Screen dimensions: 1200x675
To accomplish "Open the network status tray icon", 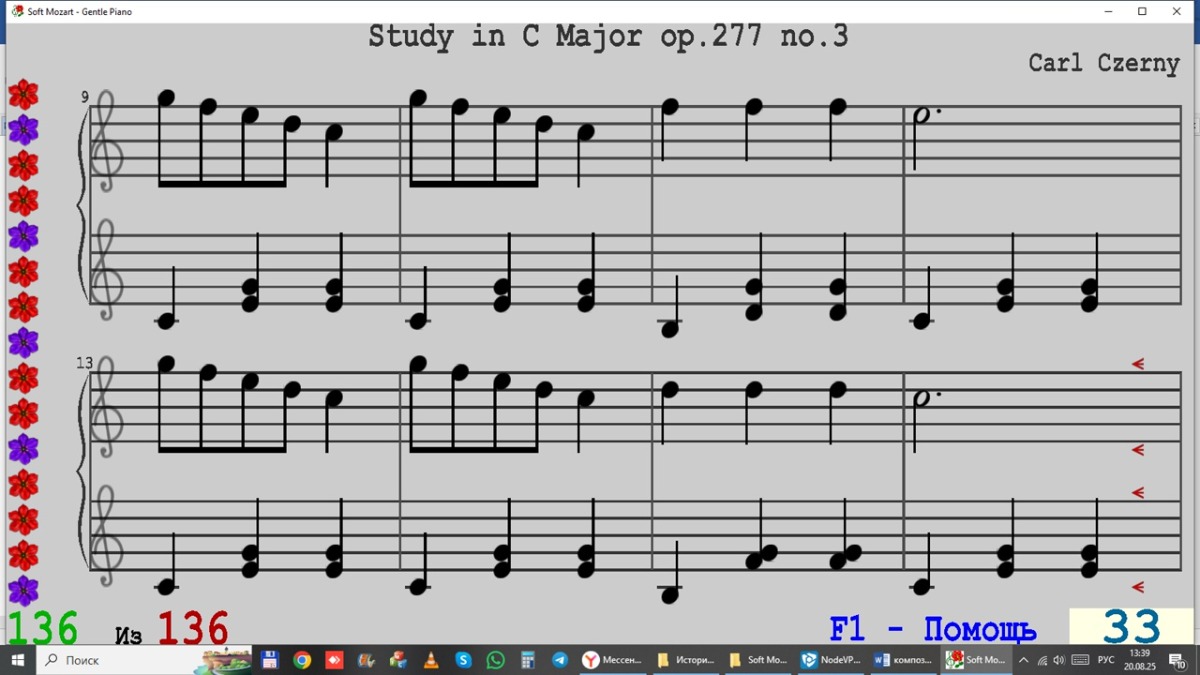I will pyautogui.click(x=1042, y=660).
